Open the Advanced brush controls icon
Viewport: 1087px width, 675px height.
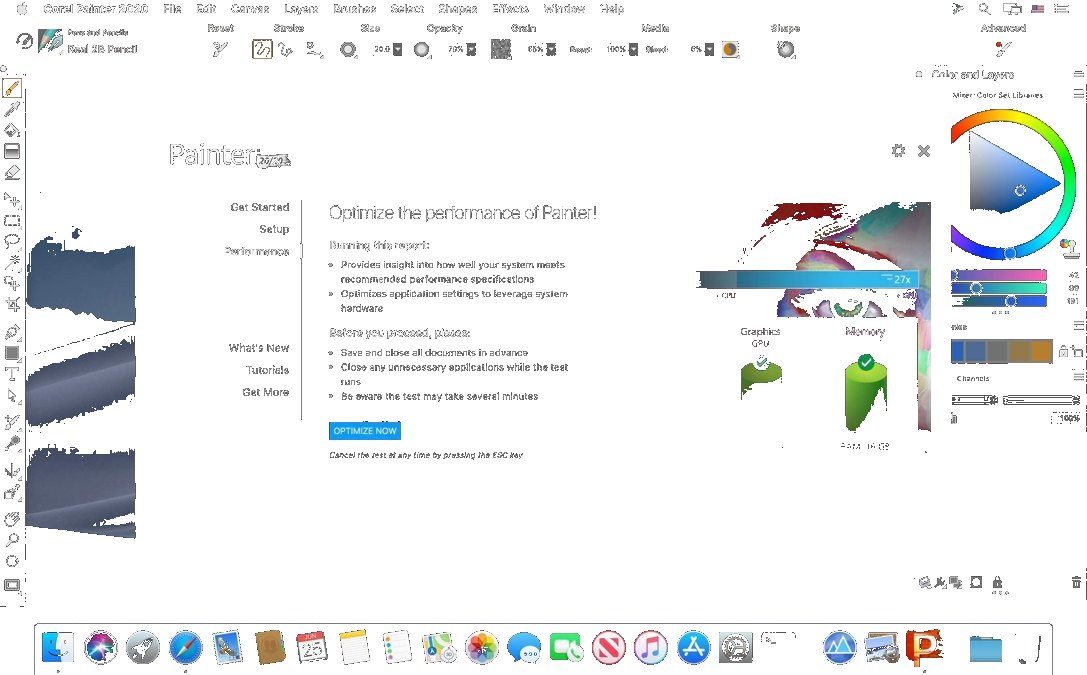[x=1002, y=49]
